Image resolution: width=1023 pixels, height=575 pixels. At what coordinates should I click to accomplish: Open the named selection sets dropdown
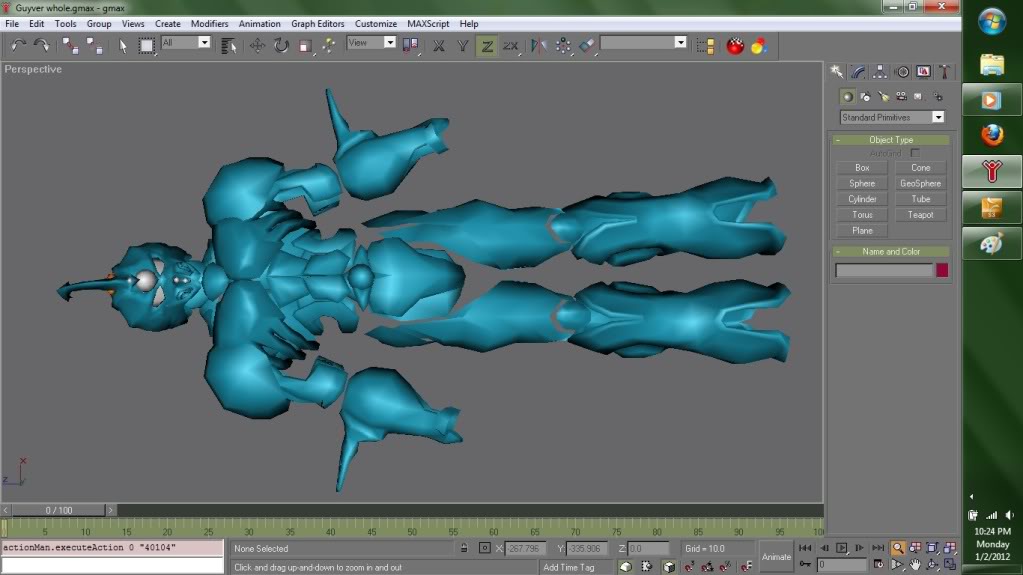coord(680,42)
